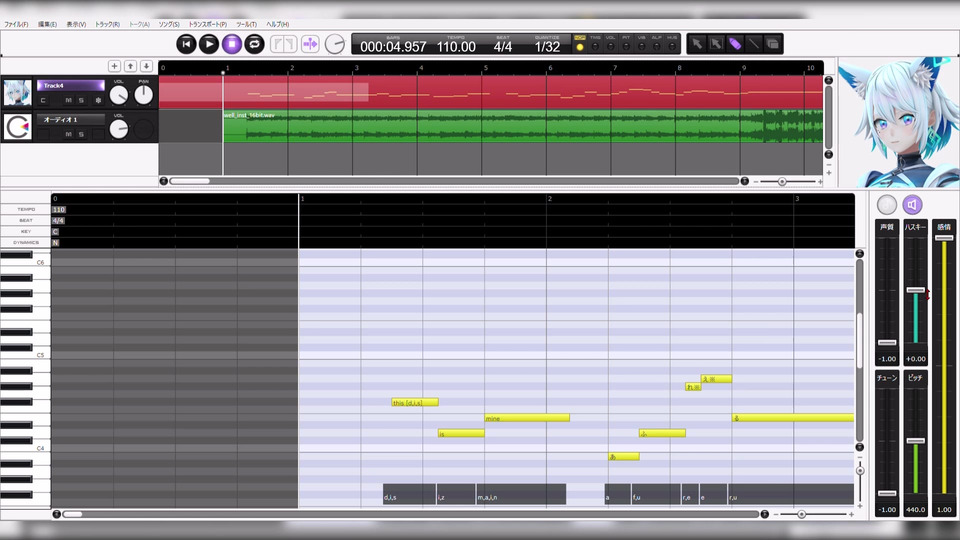Click the loop range brackets icon
Viewport: 960px width, 540px height.
(283, 44)
